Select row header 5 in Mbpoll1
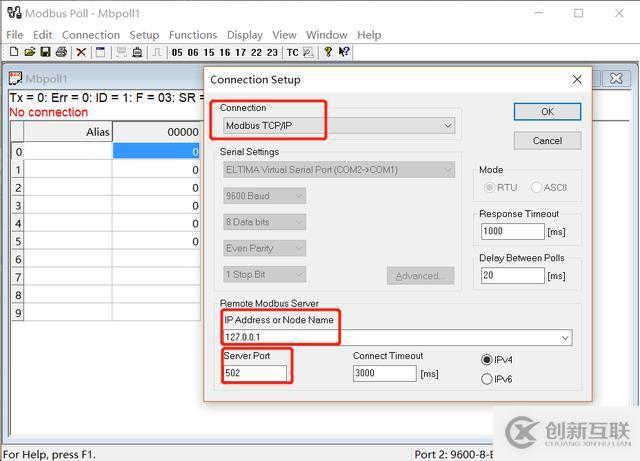Image resolution: width=640 pixels, height=461 pixels. 18,241
